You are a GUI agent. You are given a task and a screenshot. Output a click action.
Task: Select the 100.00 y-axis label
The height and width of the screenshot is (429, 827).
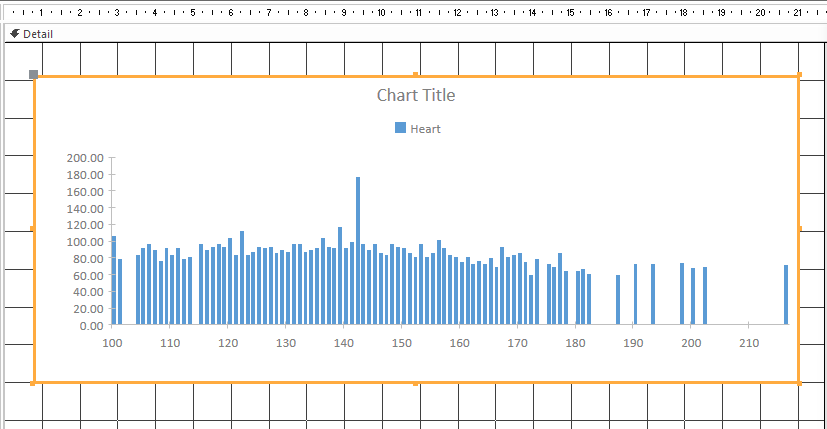pyautogui.click(x=85, y=242)
